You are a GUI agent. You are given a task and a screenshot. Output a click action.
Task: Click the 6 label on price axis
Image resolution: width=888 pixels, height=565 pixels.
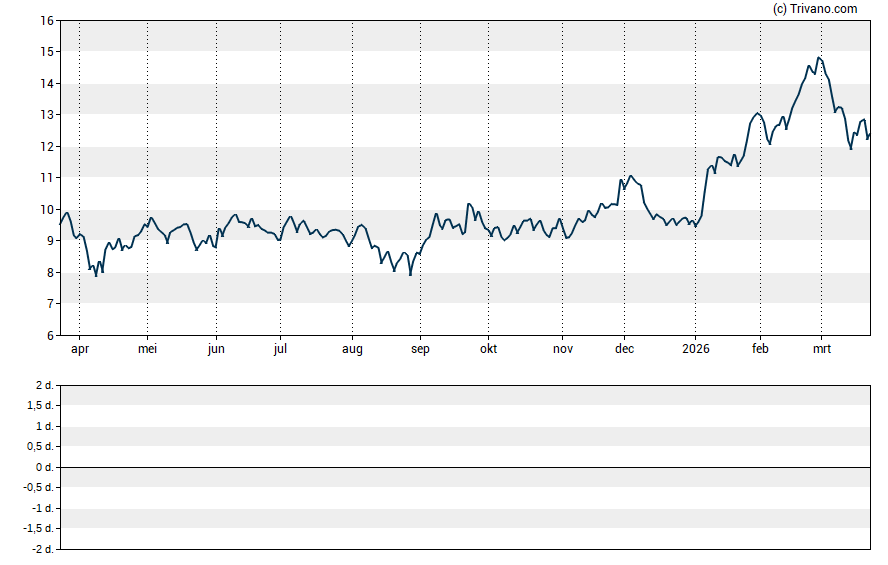point(50,335)
